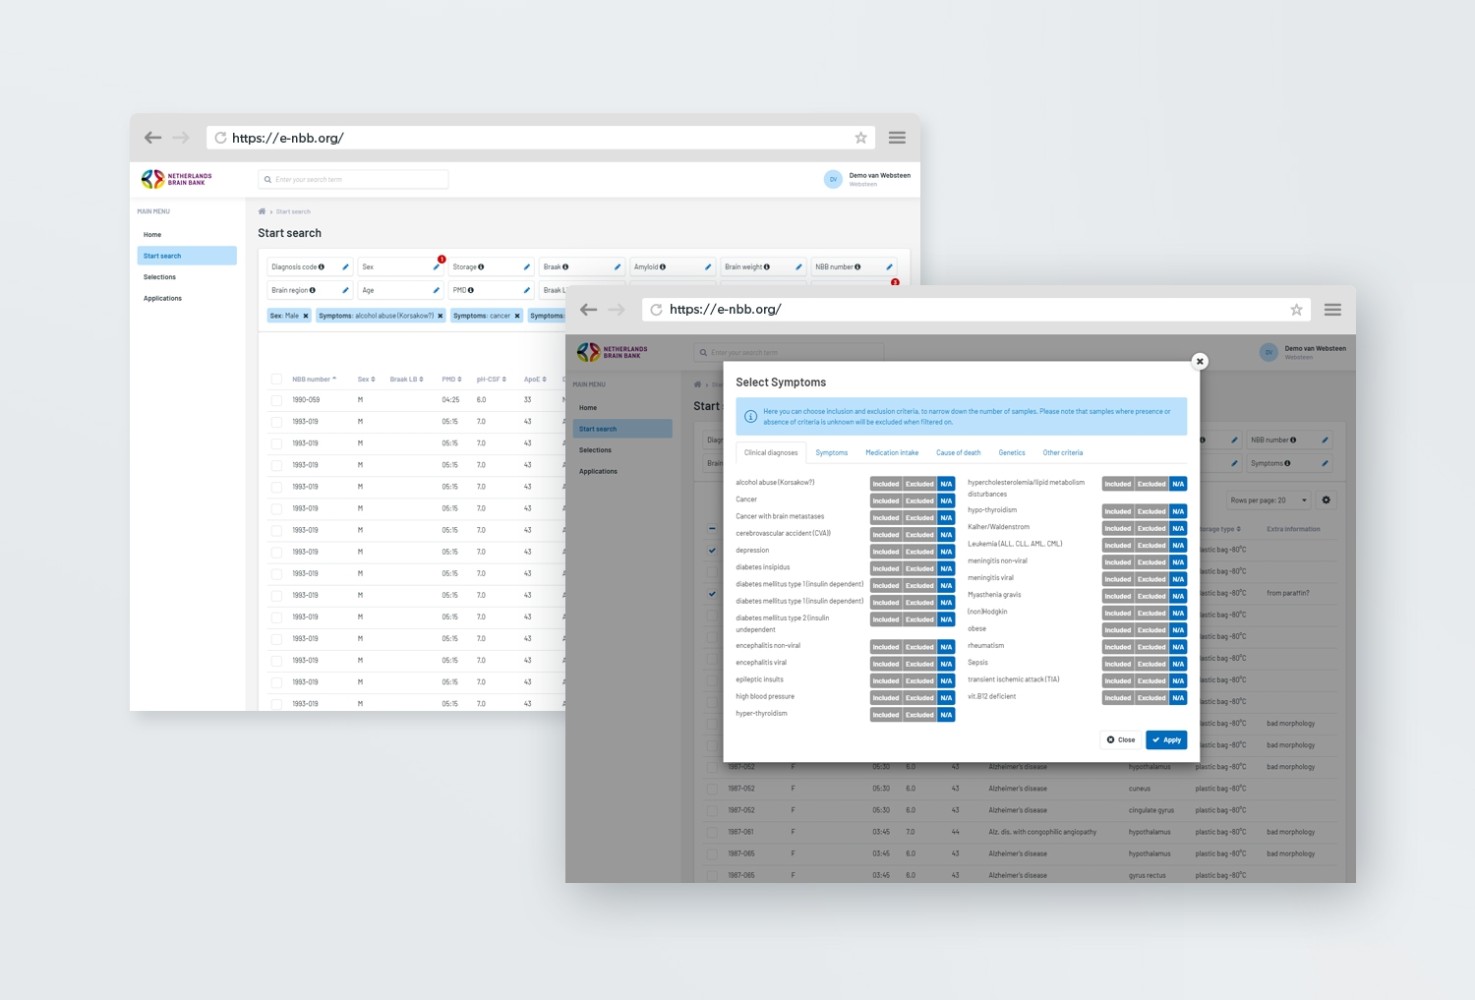Sort by the ApoE column header
This screenshot has width=1475, height=1000.
pos(535,379)
